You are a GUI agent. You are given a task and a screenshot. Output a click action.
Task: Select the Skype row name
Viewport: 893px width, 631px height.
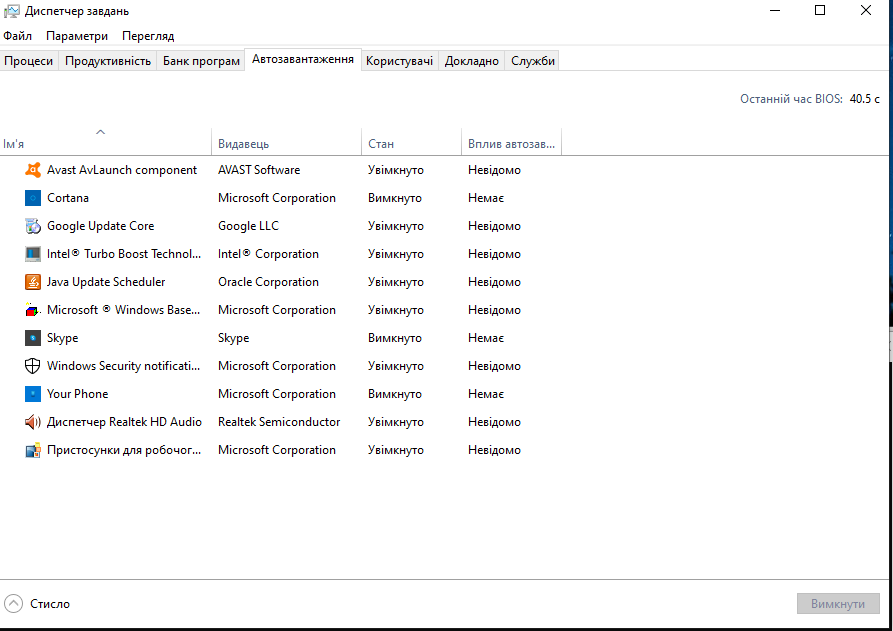click(63, 338)
